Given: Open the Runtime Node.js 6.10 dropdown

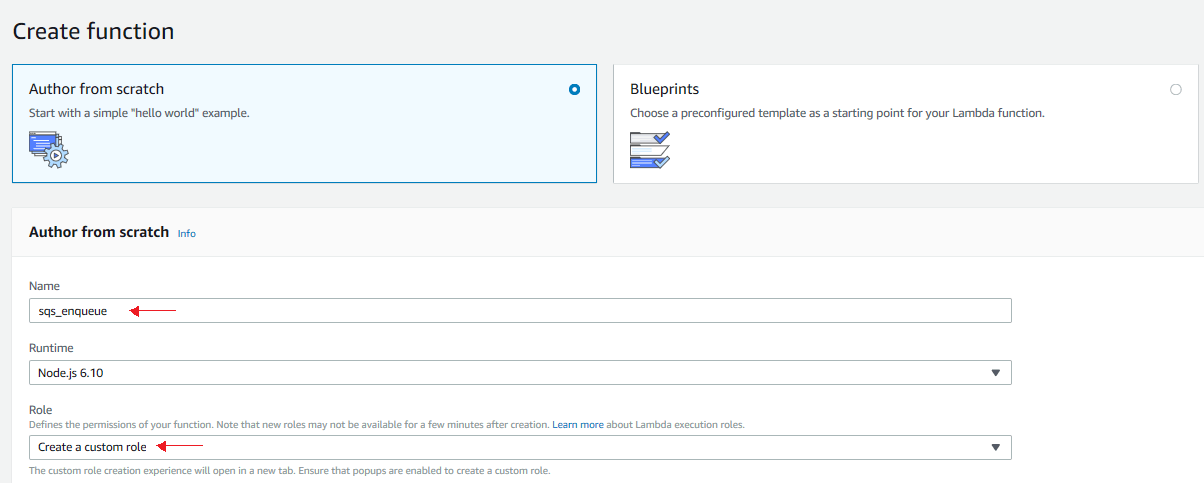Looking at the screenshot, I should 520,372.
